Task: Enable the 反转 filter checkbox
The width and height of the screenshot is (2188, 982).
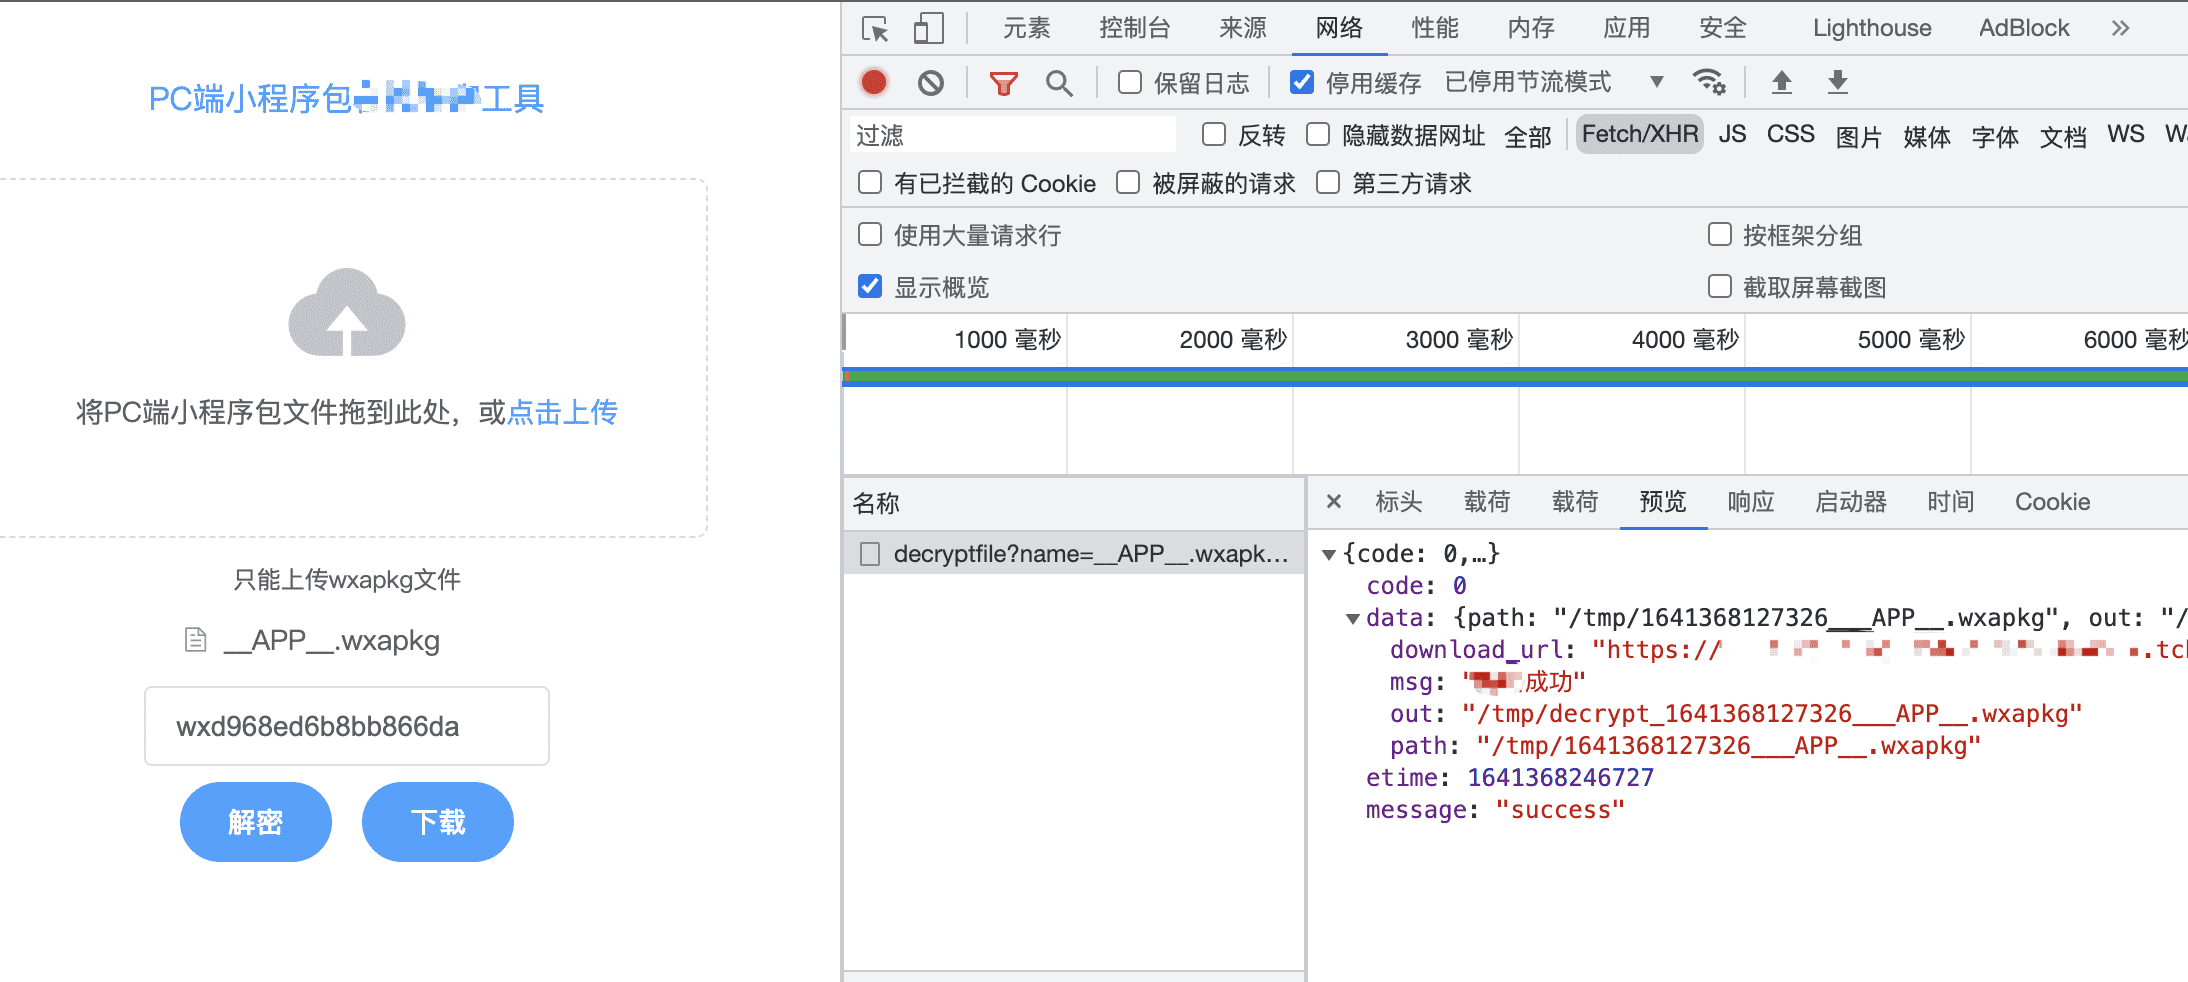Action: [1214, 134]
